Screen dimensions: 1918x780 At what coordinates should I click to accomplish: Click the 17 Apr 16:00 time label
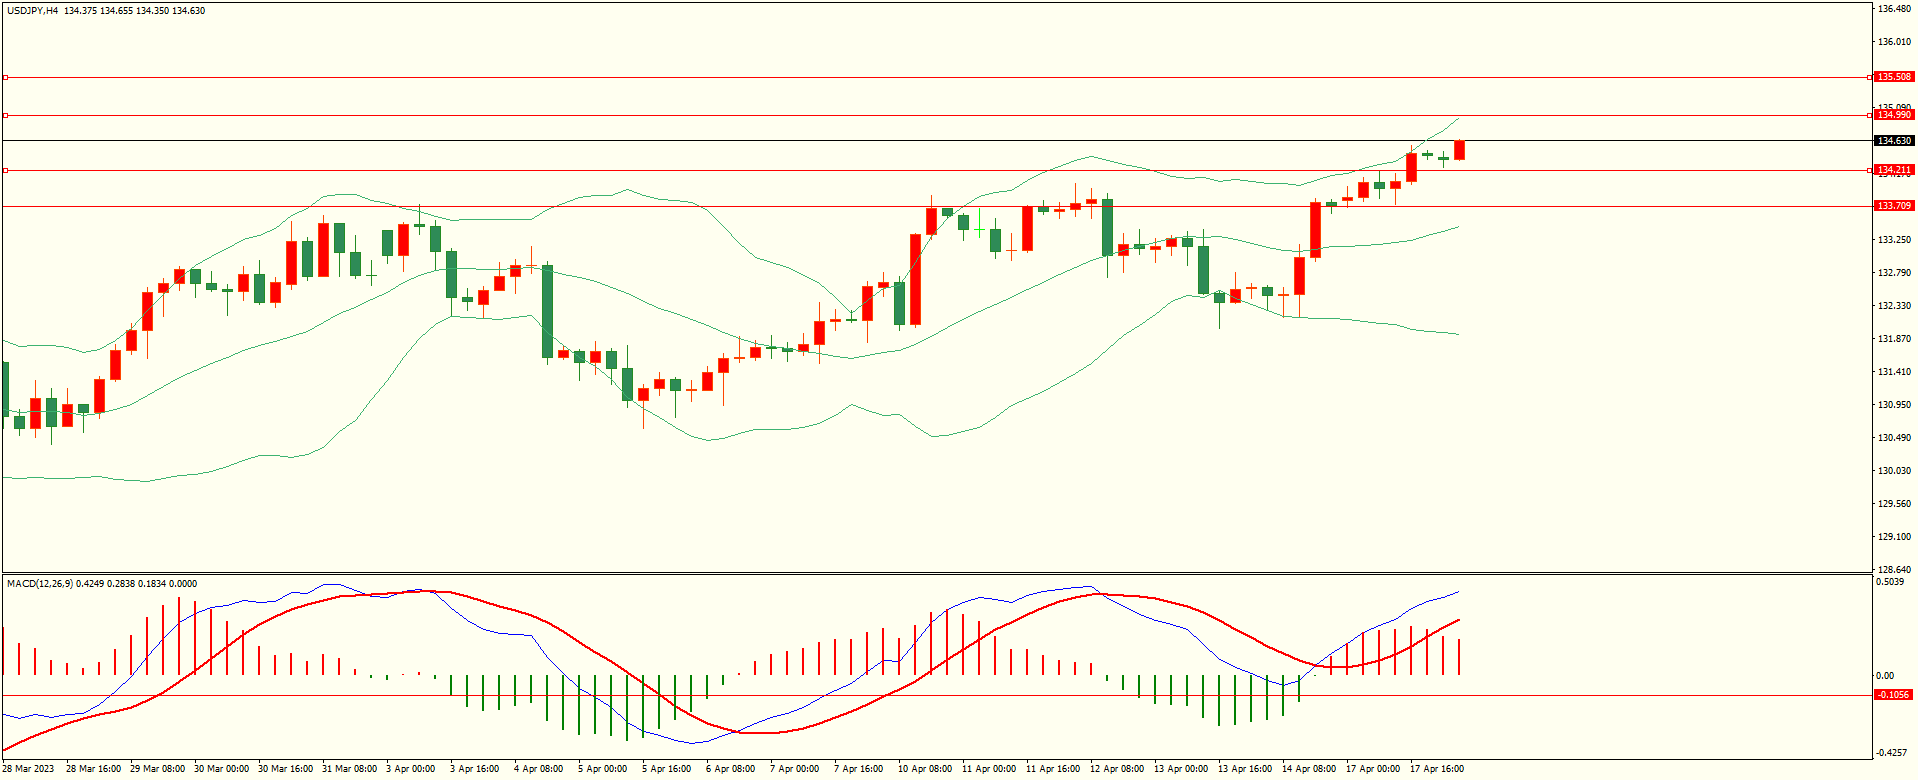pyautogui.click(x=1437, y=769)
